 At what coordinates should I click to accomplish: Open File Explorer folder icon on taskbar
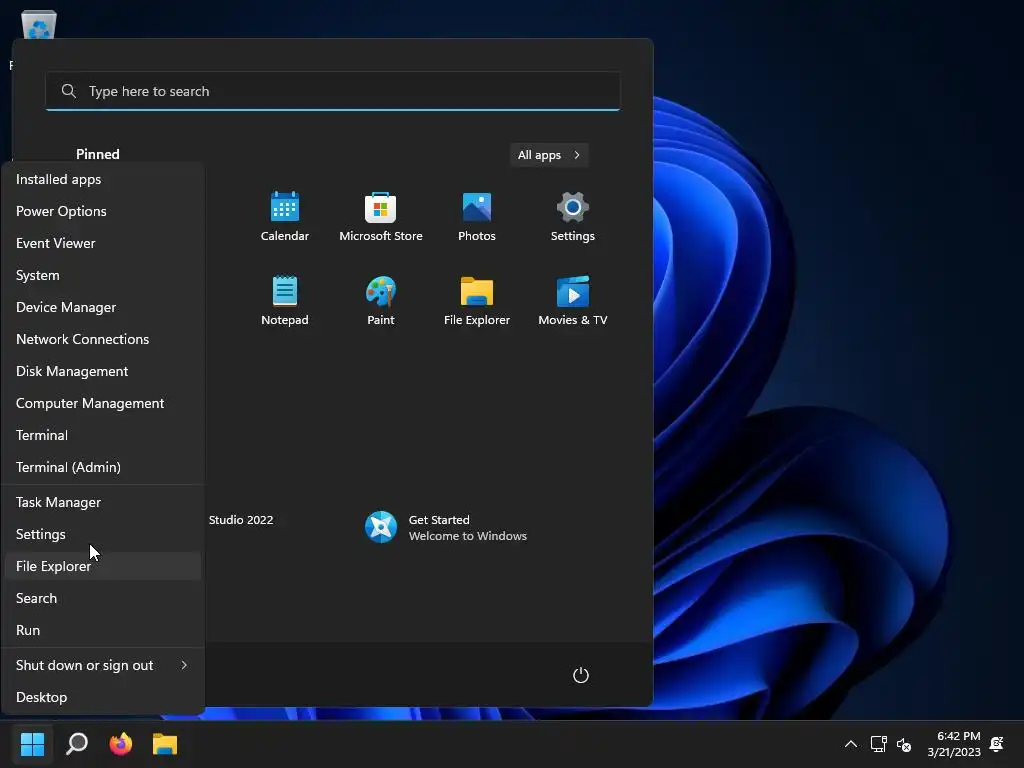point(165,743)
